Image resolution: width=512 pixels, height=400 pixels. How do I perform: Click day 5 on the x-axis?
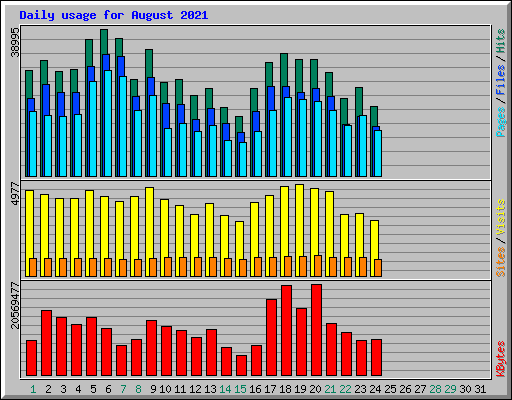[x=93, y=389]
